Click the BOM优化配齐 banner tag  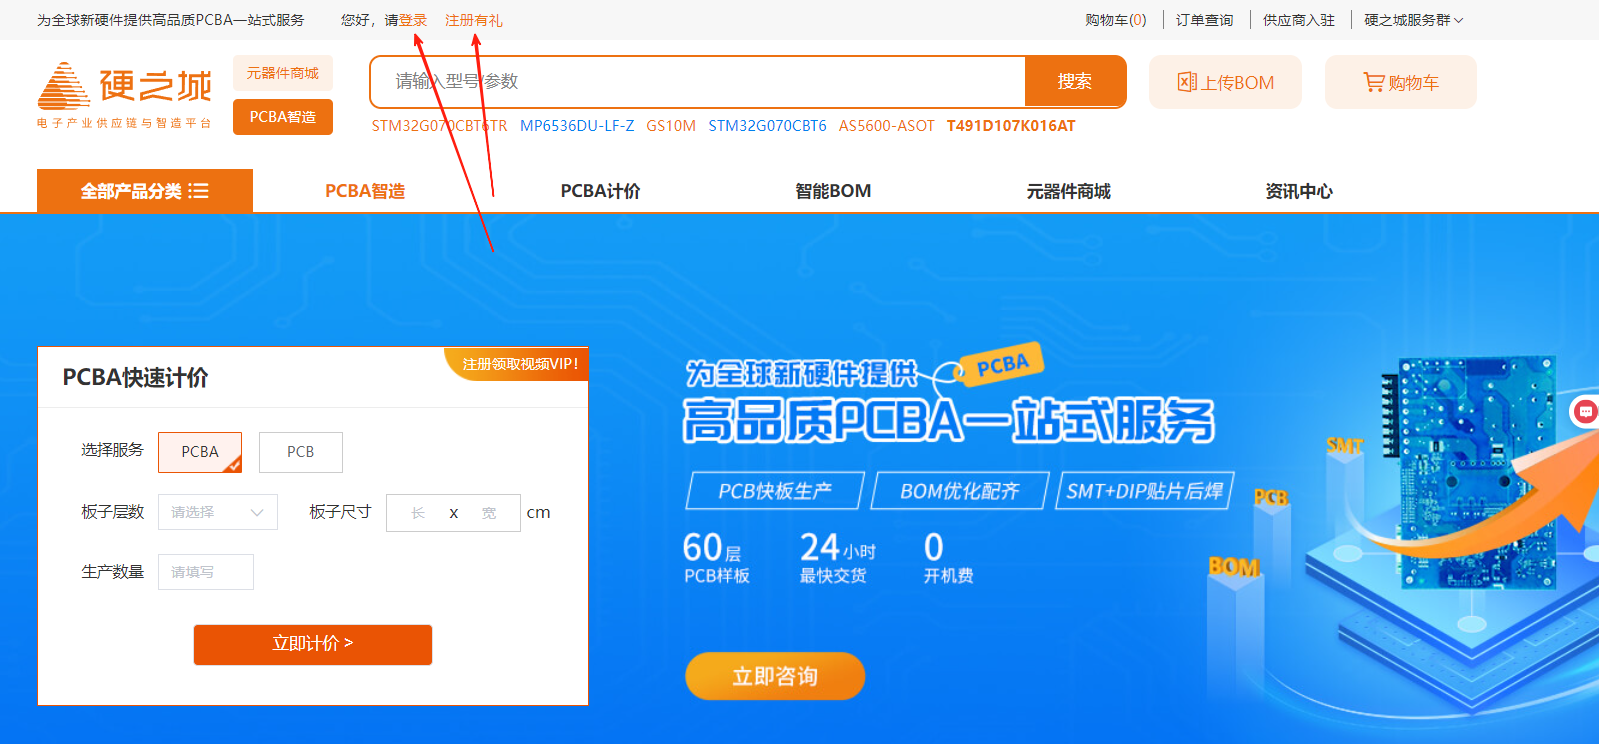960,491
